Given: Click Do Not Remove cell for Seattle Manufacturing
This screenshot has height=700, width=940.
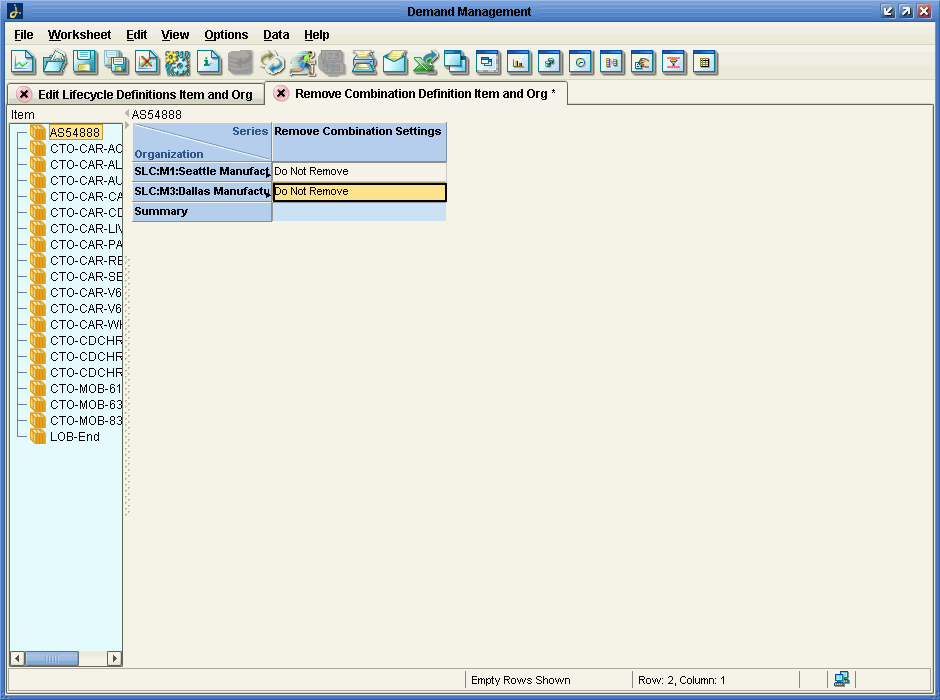Looking at the screenshot, I should pos(359,171).
